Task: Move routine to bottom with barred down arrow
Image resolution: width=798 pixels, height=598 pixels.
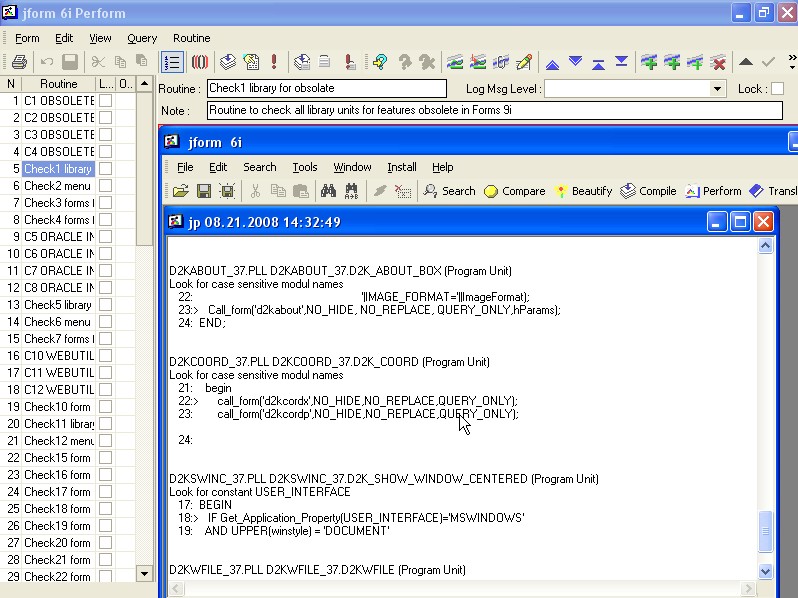Action: click(x=621, y=62)
